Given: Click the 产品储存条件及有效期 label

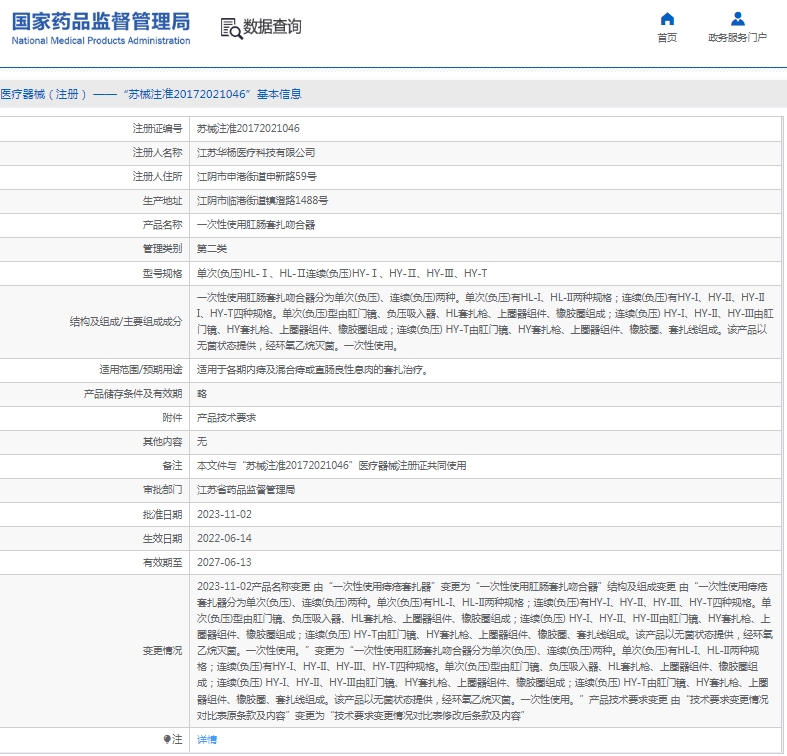Looking at the screenshot, I should pyautogui.click(x=133, y=394).
